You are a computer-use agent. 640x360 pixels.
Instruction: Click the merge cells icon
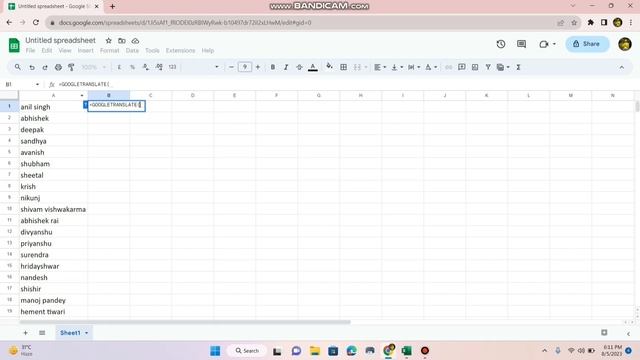357,67
